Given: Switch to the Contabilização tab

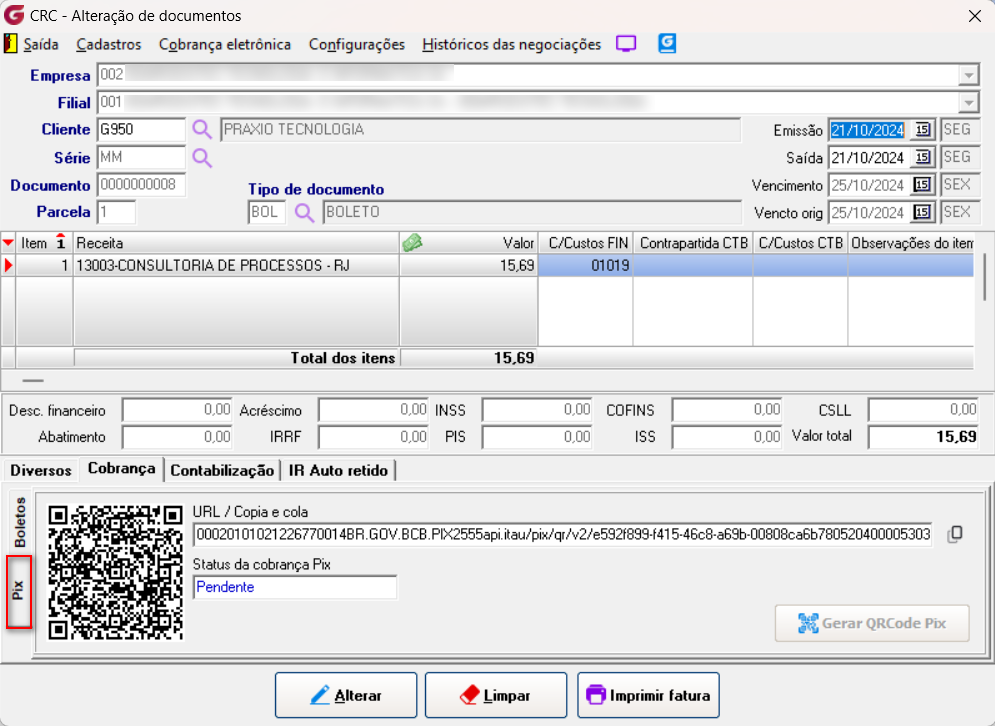Looking at the screenshot, I should pos(222,470).
